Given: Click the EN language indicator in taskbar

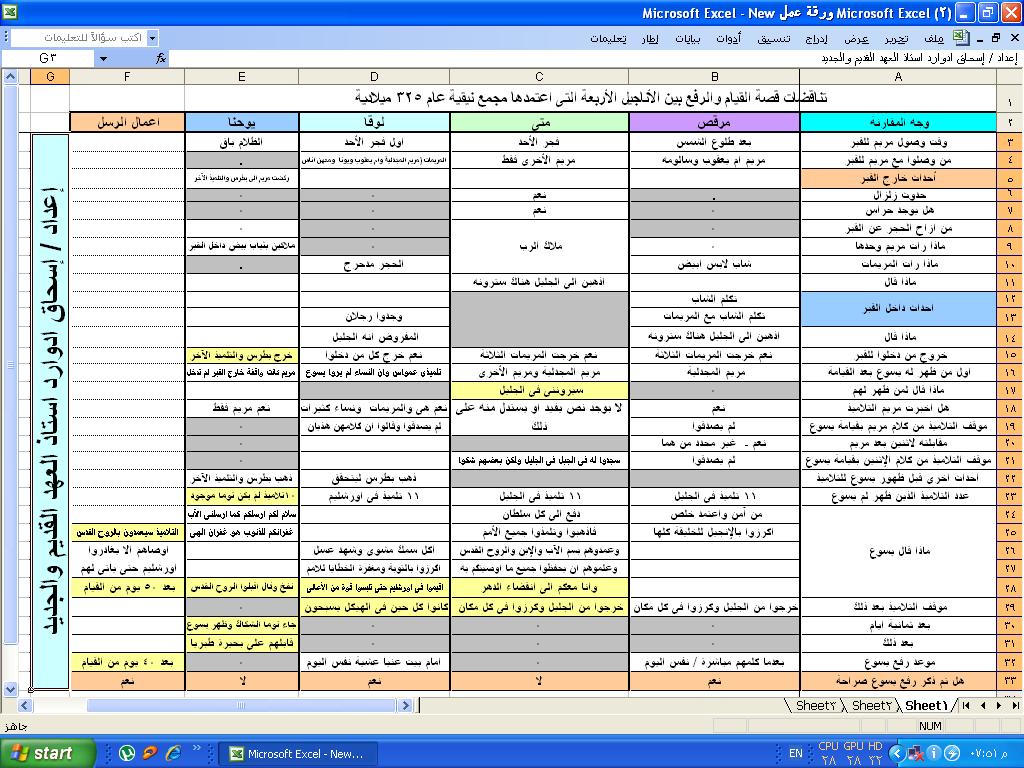Looking at the screenshot, I should (796, 753).
